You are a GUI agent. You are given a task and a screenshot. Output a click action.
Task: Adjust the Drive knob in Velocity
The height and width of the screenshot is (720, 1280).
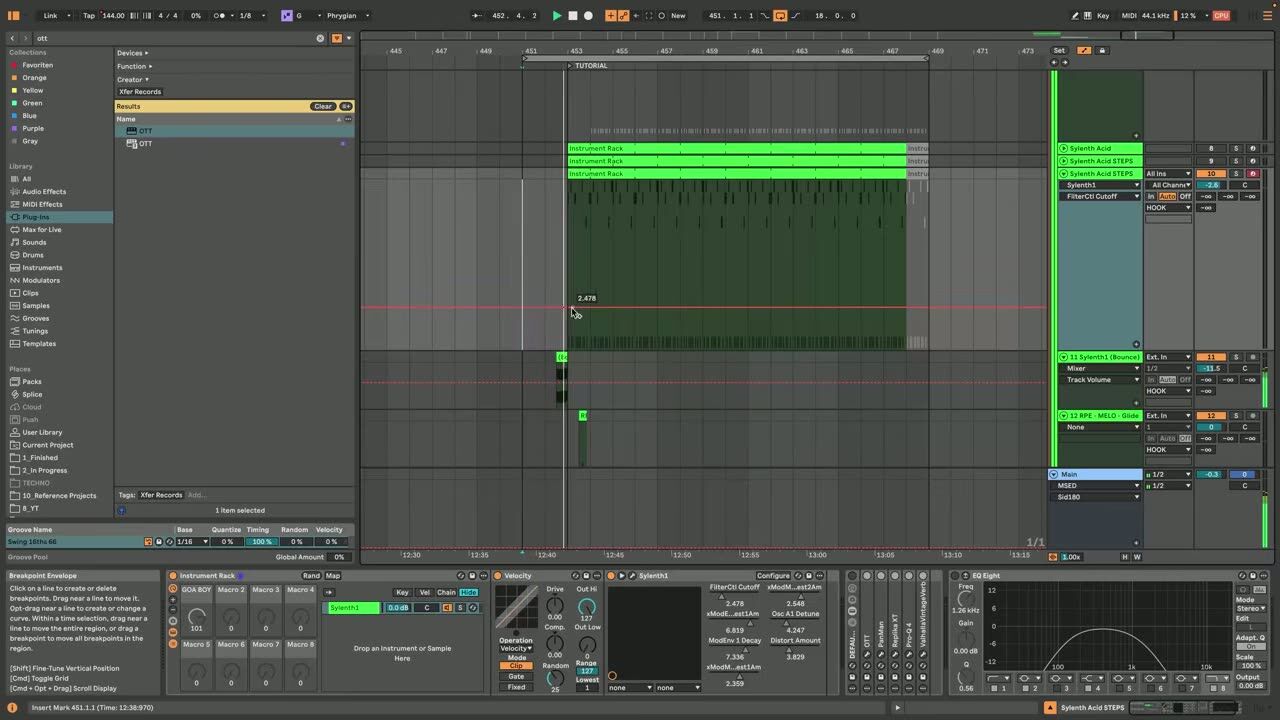tap(555, 606)
